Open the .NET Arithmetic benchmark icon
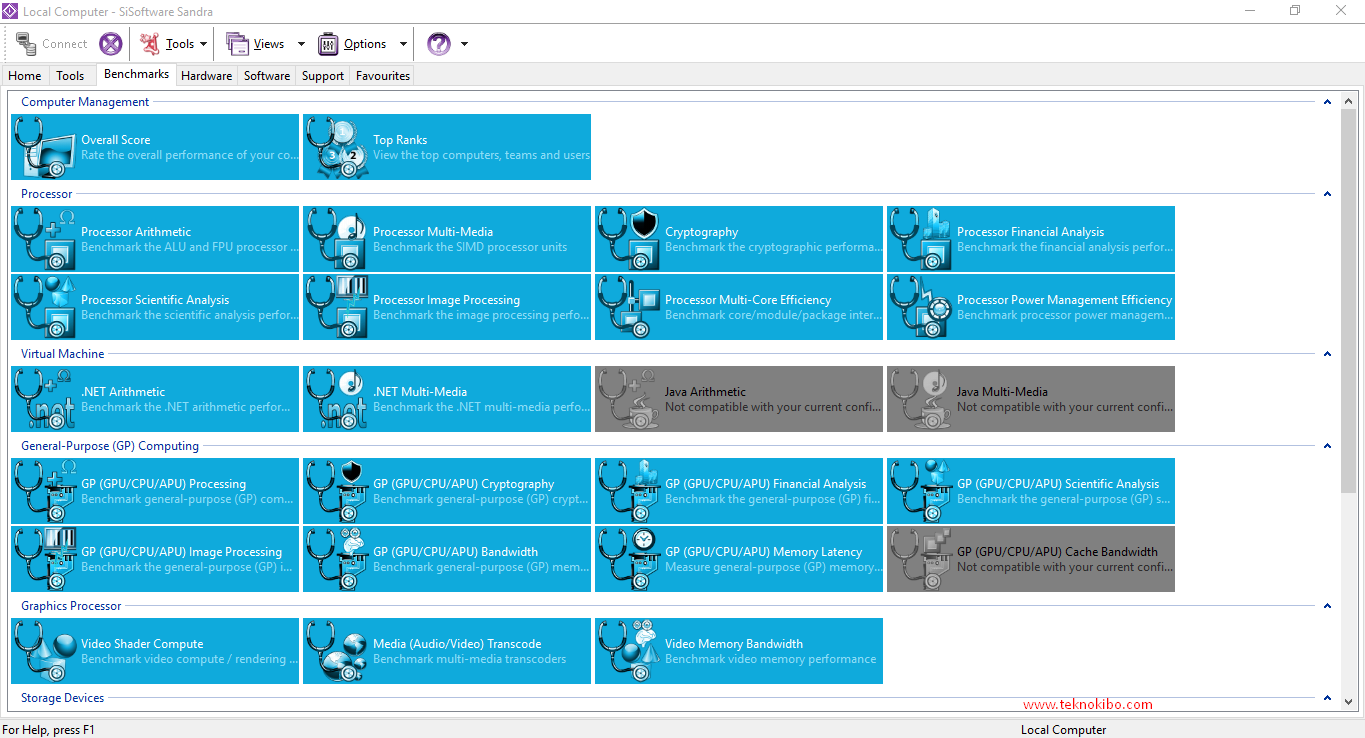This screenshot has width=1365, height=738. [44, 399]
